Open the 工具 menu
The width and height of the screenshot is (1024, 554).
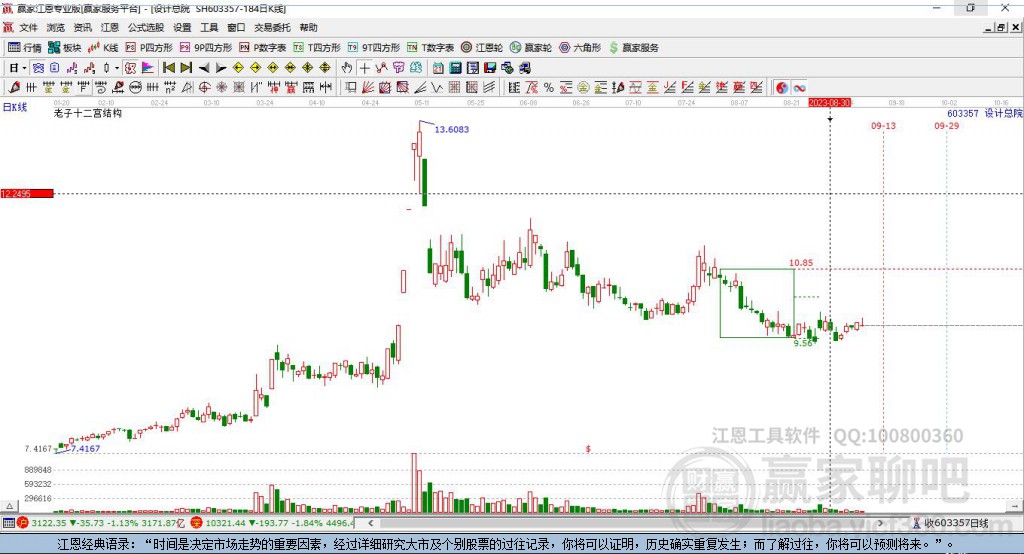(209, 27)
